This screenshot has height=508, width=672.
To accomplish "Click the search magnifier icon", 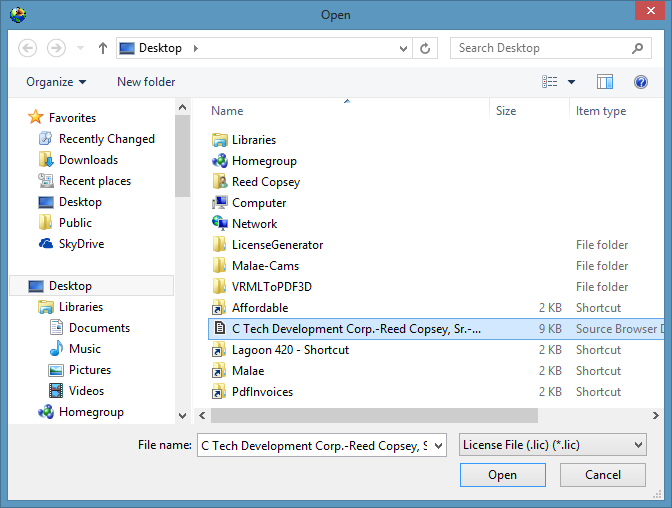I will pyautogui.click(x=637, y=48).
